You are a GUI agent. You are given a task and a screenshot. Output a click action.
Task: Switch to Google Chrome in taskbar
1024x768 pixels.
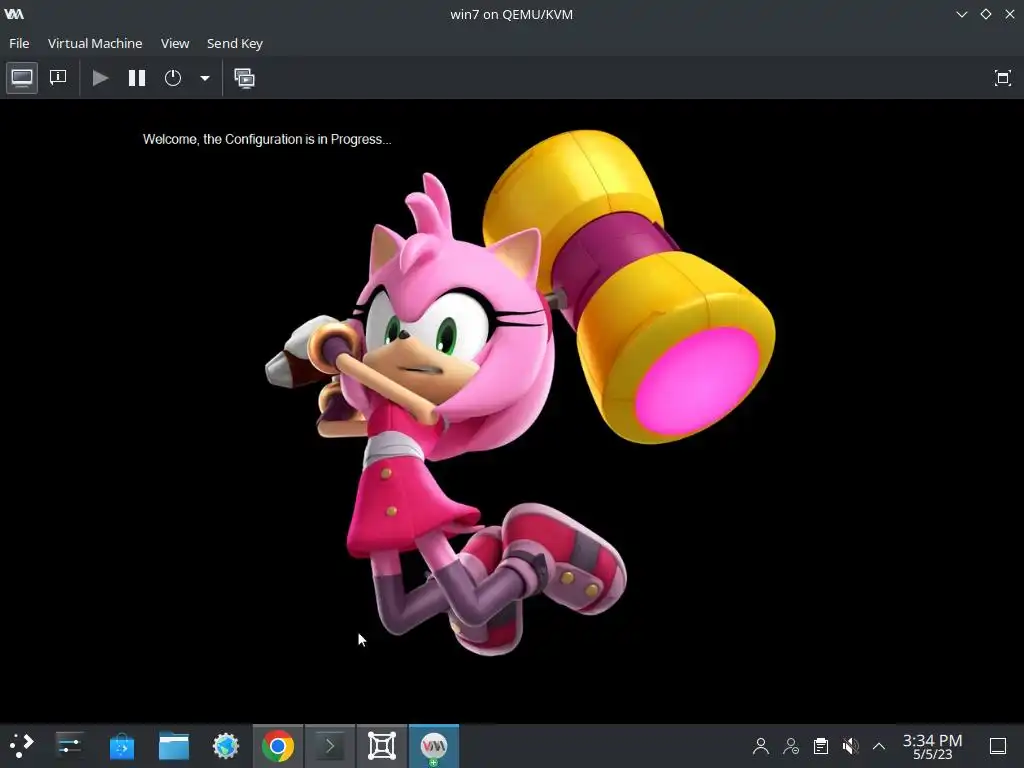278,746
